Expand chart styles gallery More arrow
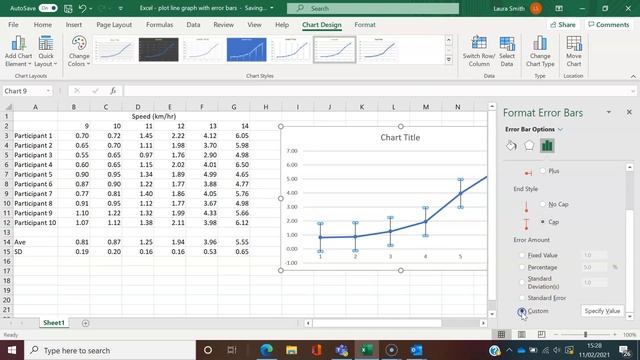Screen dimensions: 640x360 coord(449,60)
